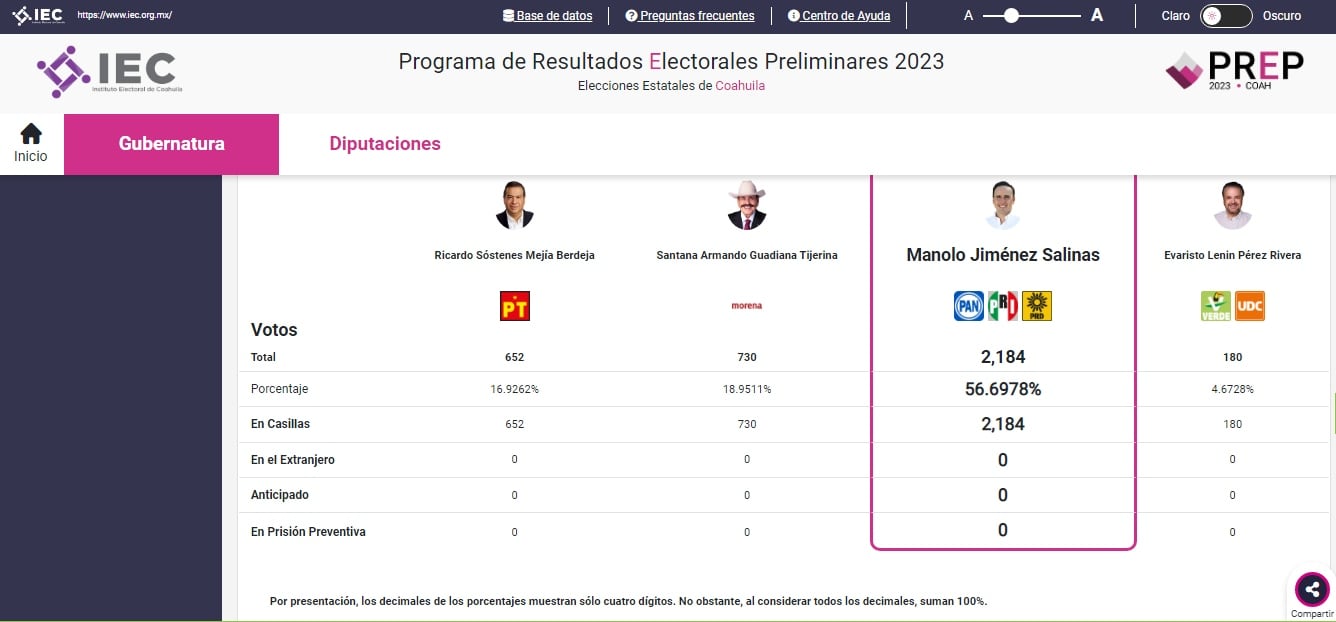Click the Compartir share icon
The image size is (1336, 622).
[1311, 589]
